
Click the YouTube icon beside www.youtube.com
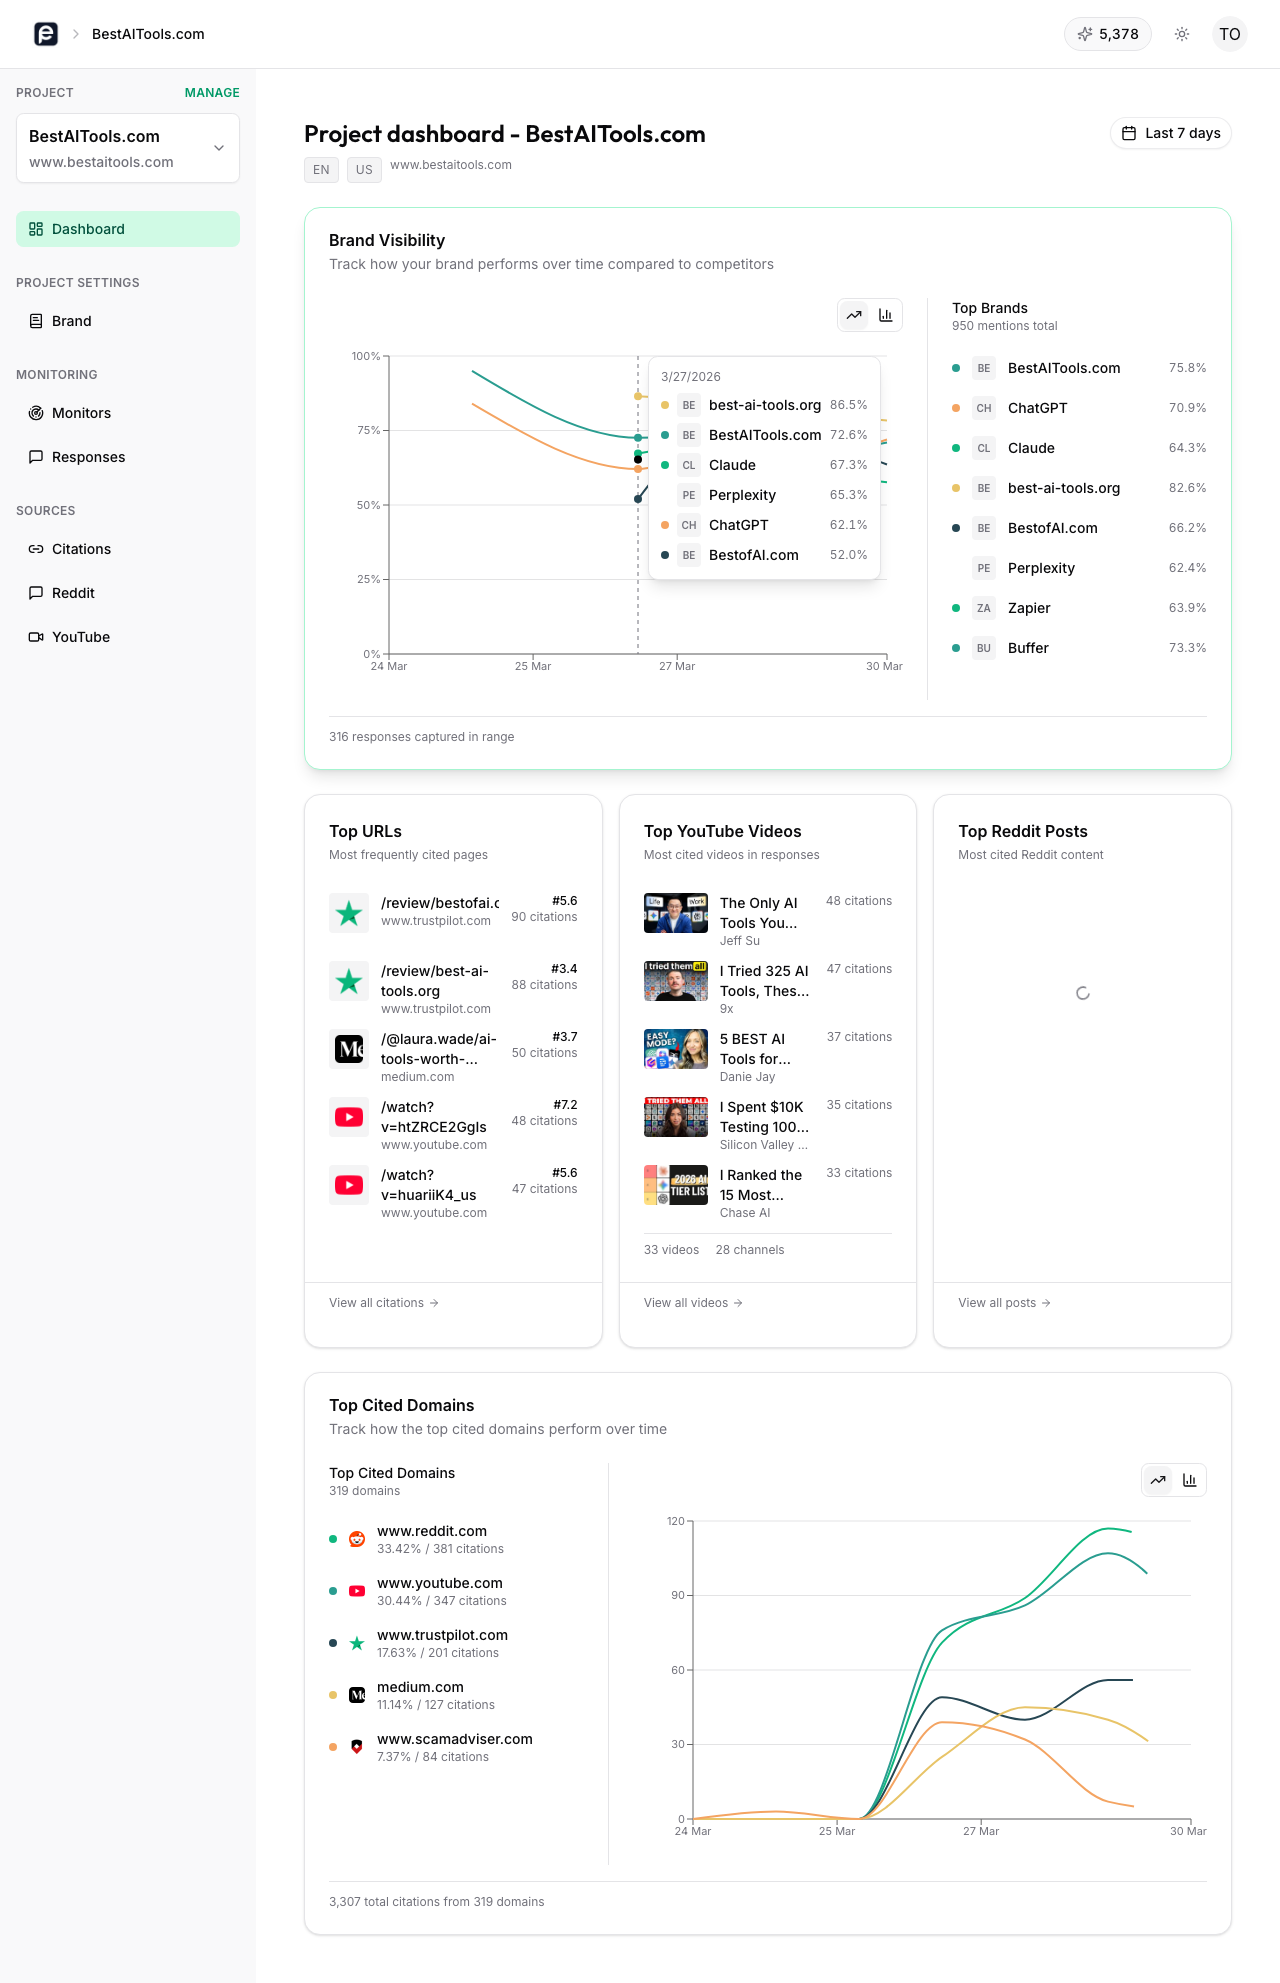coord(357,1591)
